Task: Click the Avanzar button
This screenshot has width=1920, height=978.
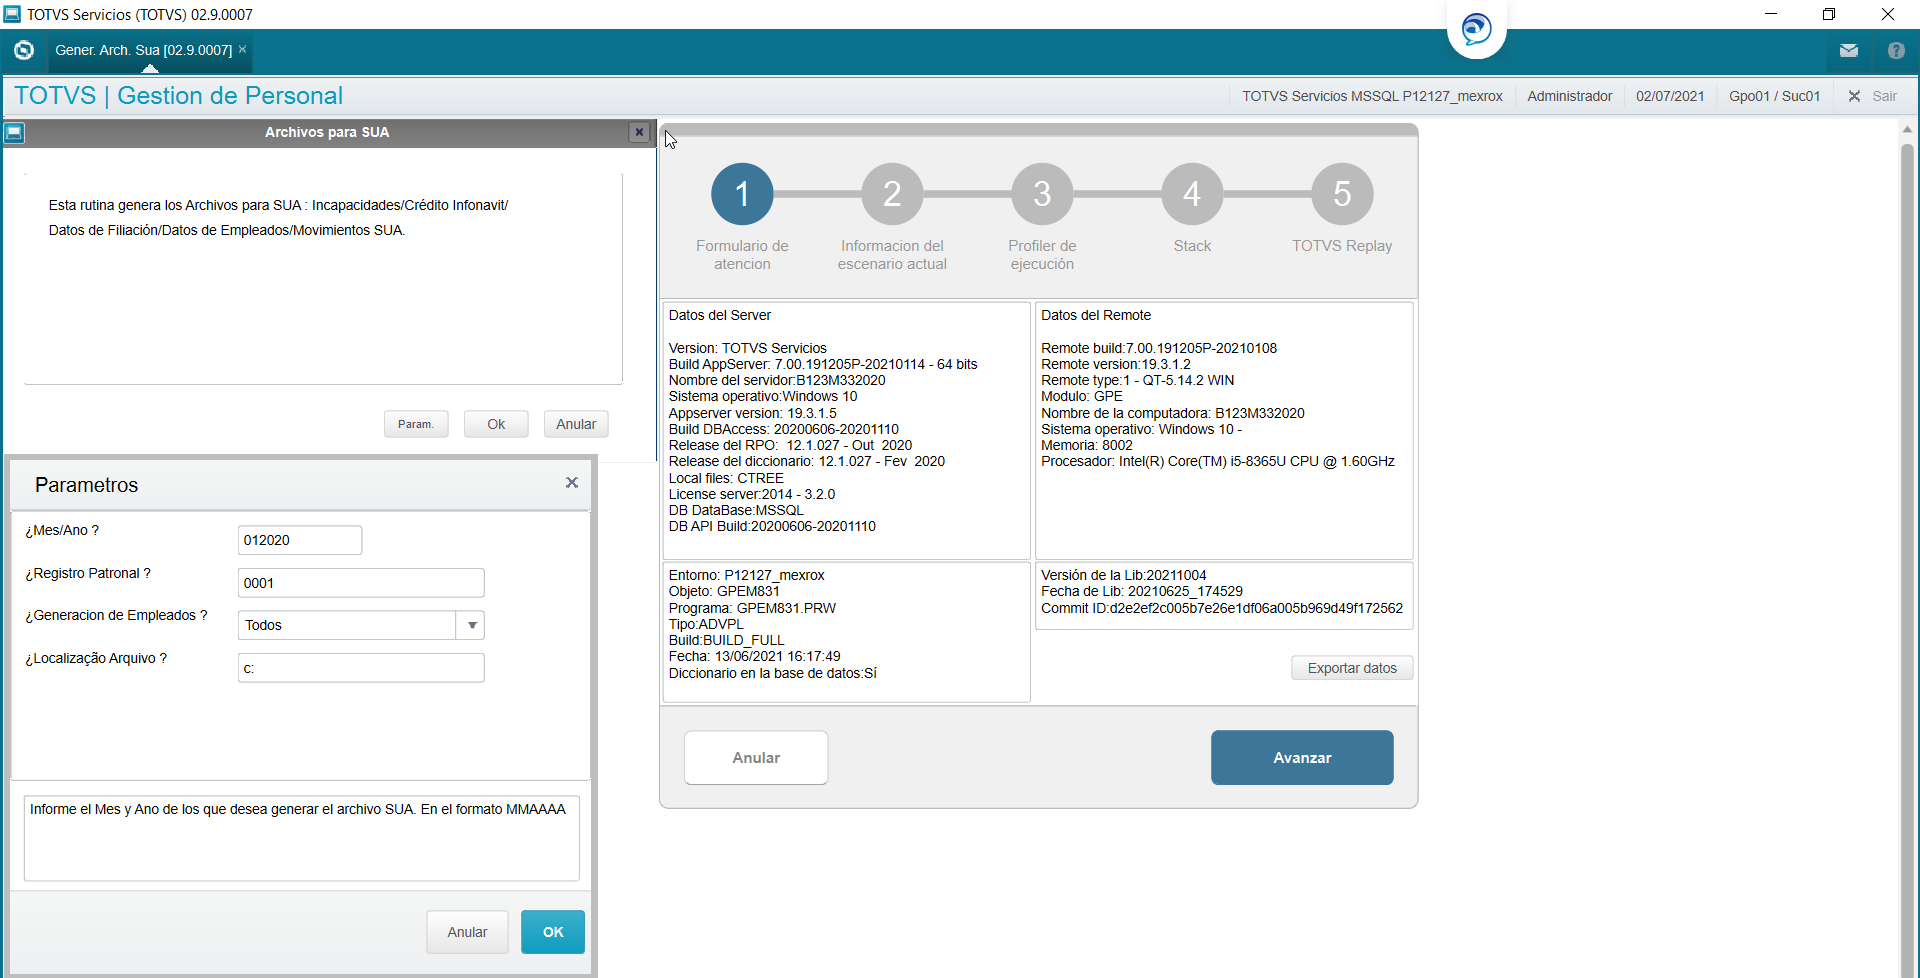Action: coord(1302,758)
